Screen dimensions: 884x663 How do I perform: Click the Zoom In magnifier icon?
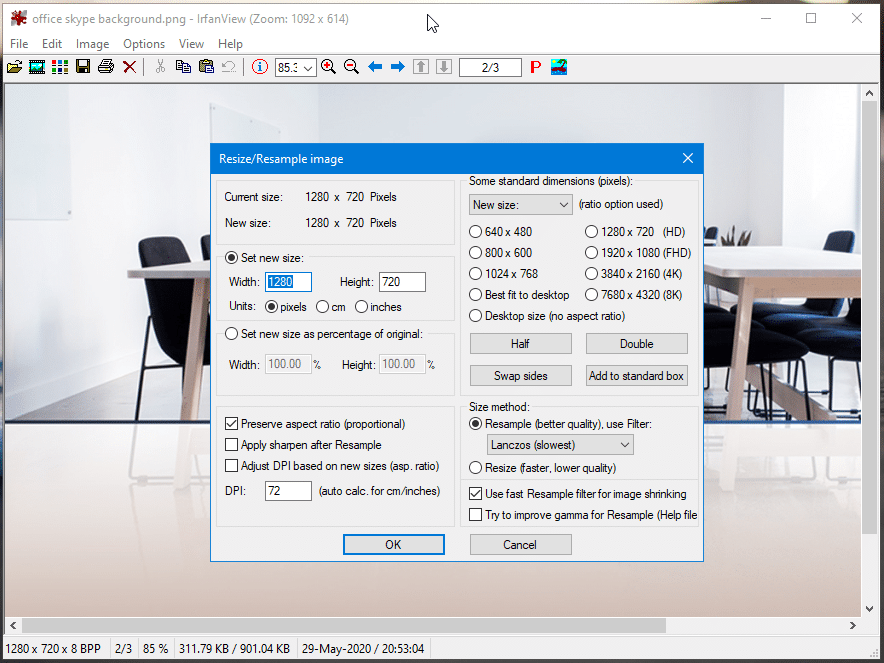pyautogui.click(x=328, y=67)
